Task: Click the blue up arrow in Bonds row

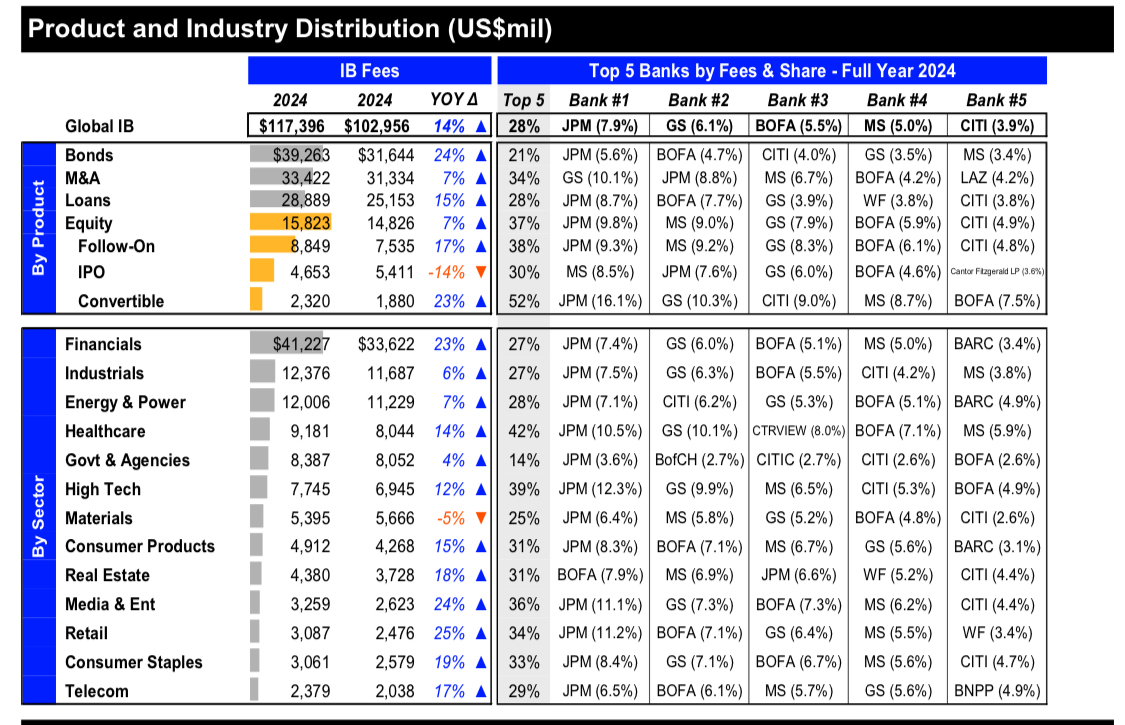Action: tap(481, 155)
